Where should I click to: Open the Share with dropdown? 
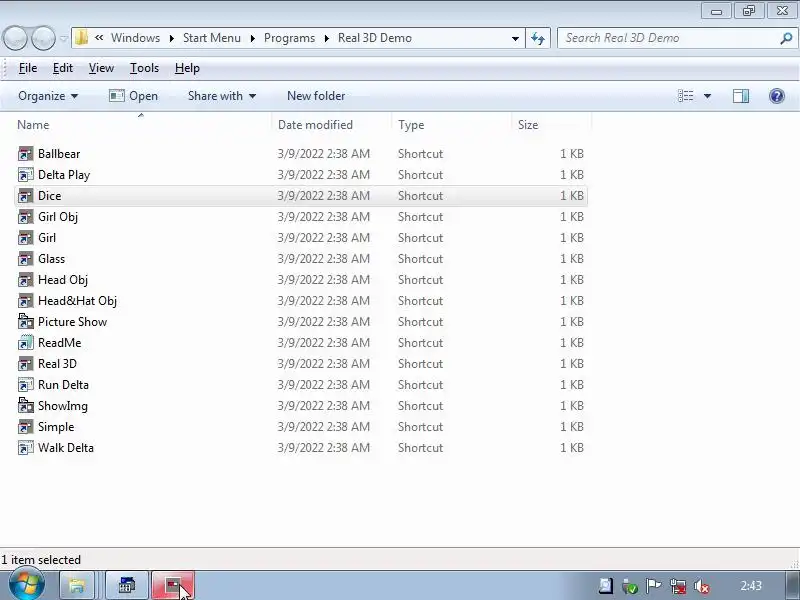pos(222,96)
